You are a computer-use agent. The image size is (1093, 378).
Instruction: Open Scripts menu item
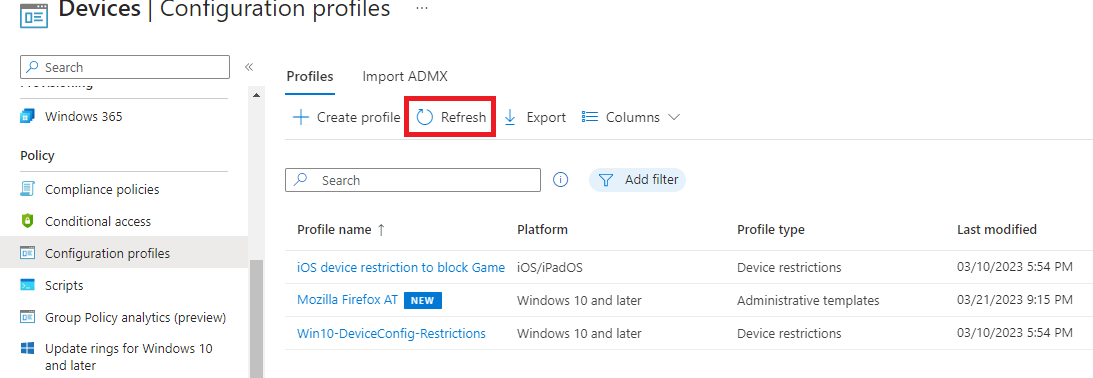click(64, 285)
